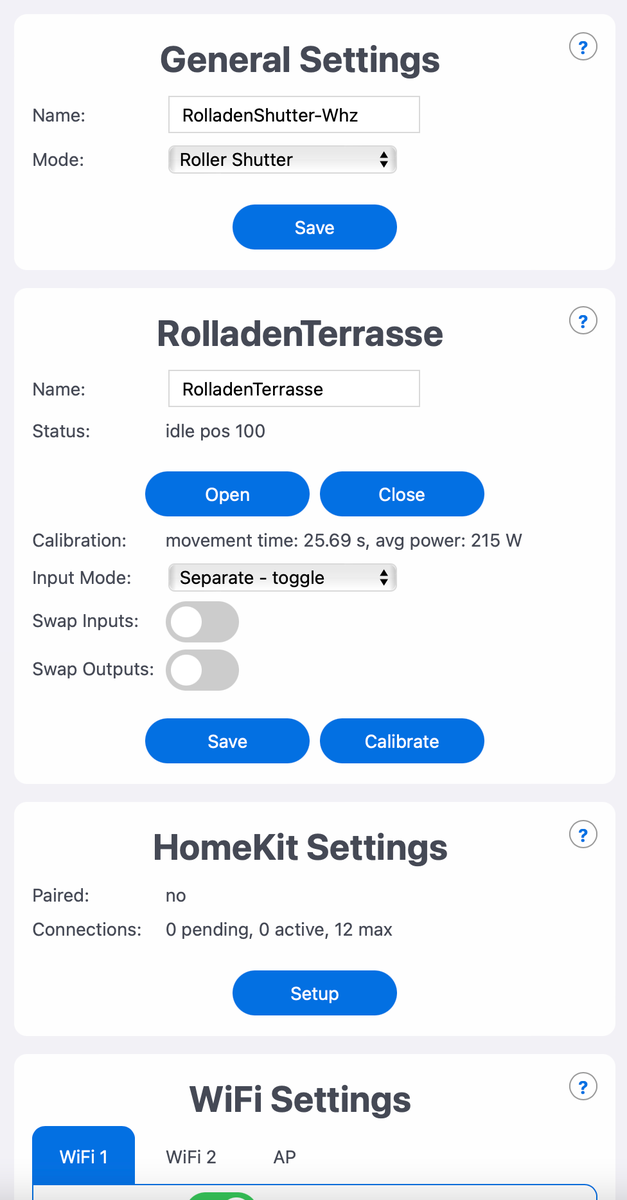627x1200 pixels.
Task: Switch to the WiFi 1 tab
Action: [x=83, y=1156]
